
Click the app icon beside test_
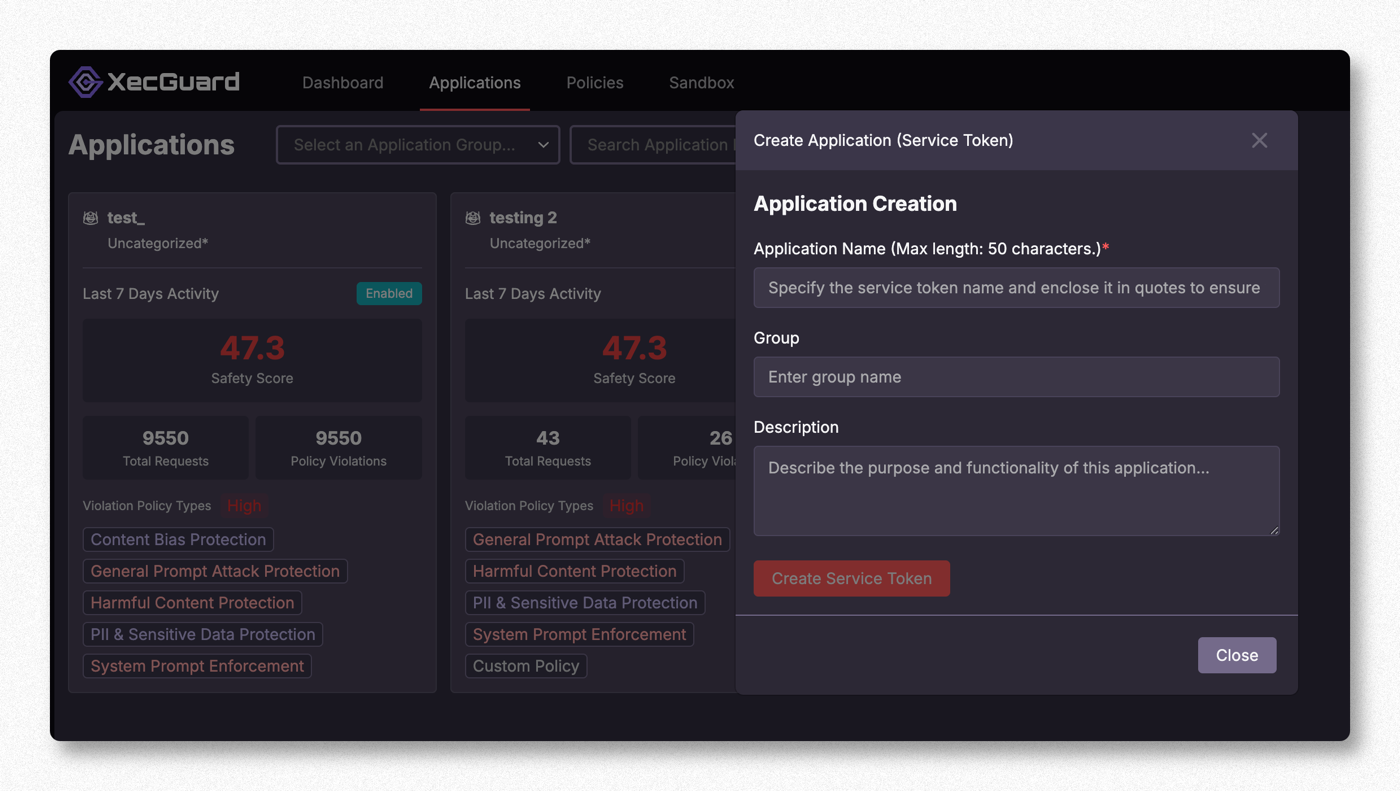click(x=91, y=218)
